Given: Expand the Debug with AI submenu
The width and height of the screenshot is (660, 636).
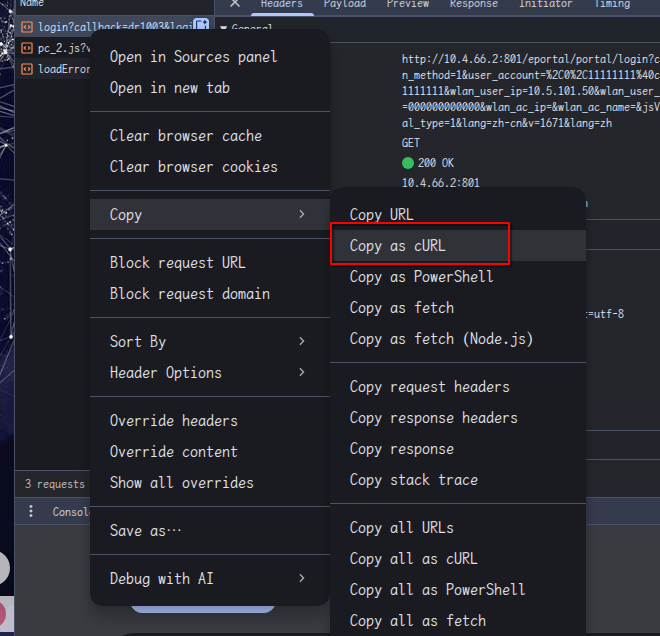Looking at the screenshot, I should pos(210,579).
